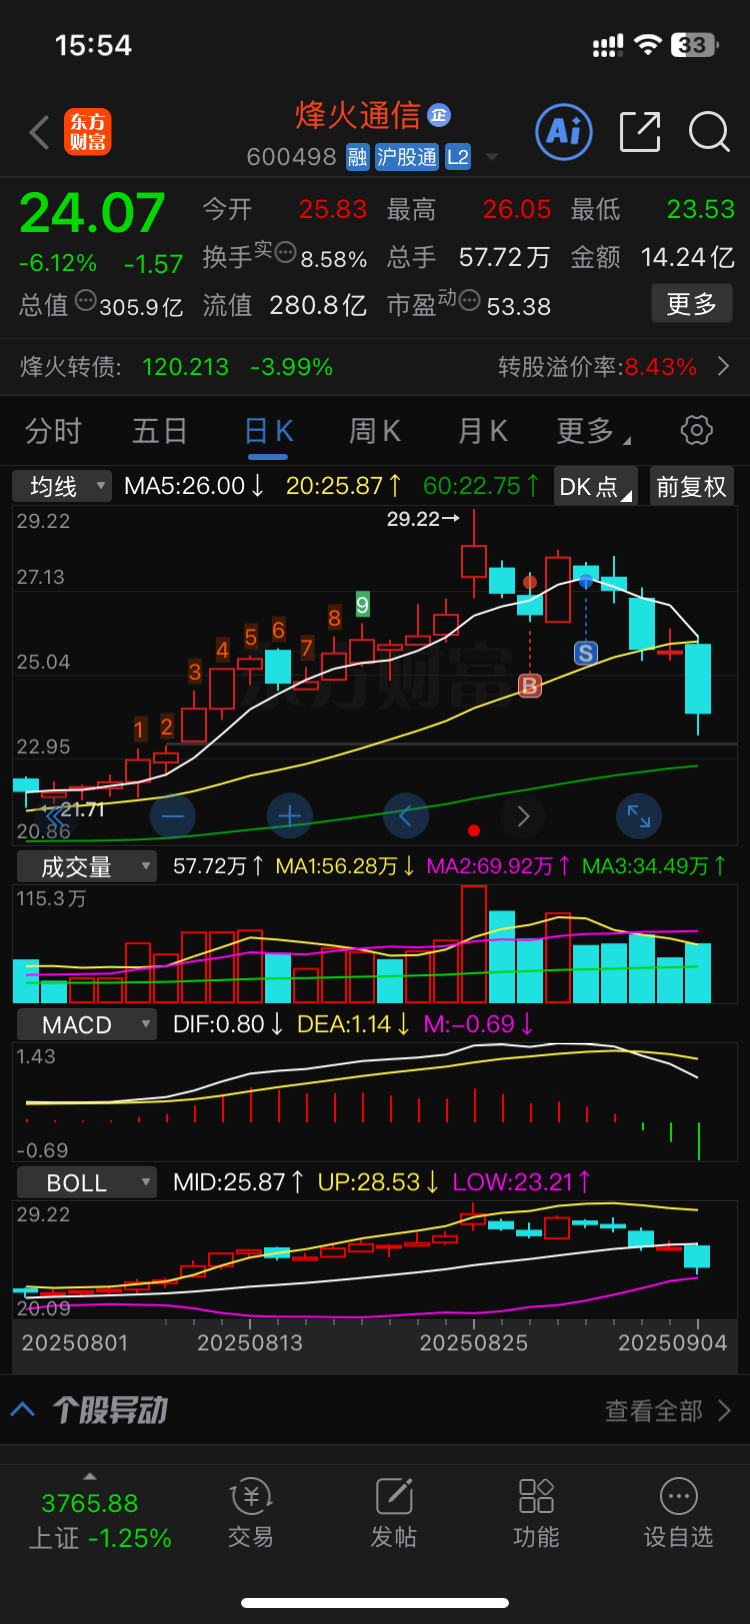Viewport: 750px width, 1624px height.
Task: Open 转股溢价率 details chevron
Action: point(724,367)
